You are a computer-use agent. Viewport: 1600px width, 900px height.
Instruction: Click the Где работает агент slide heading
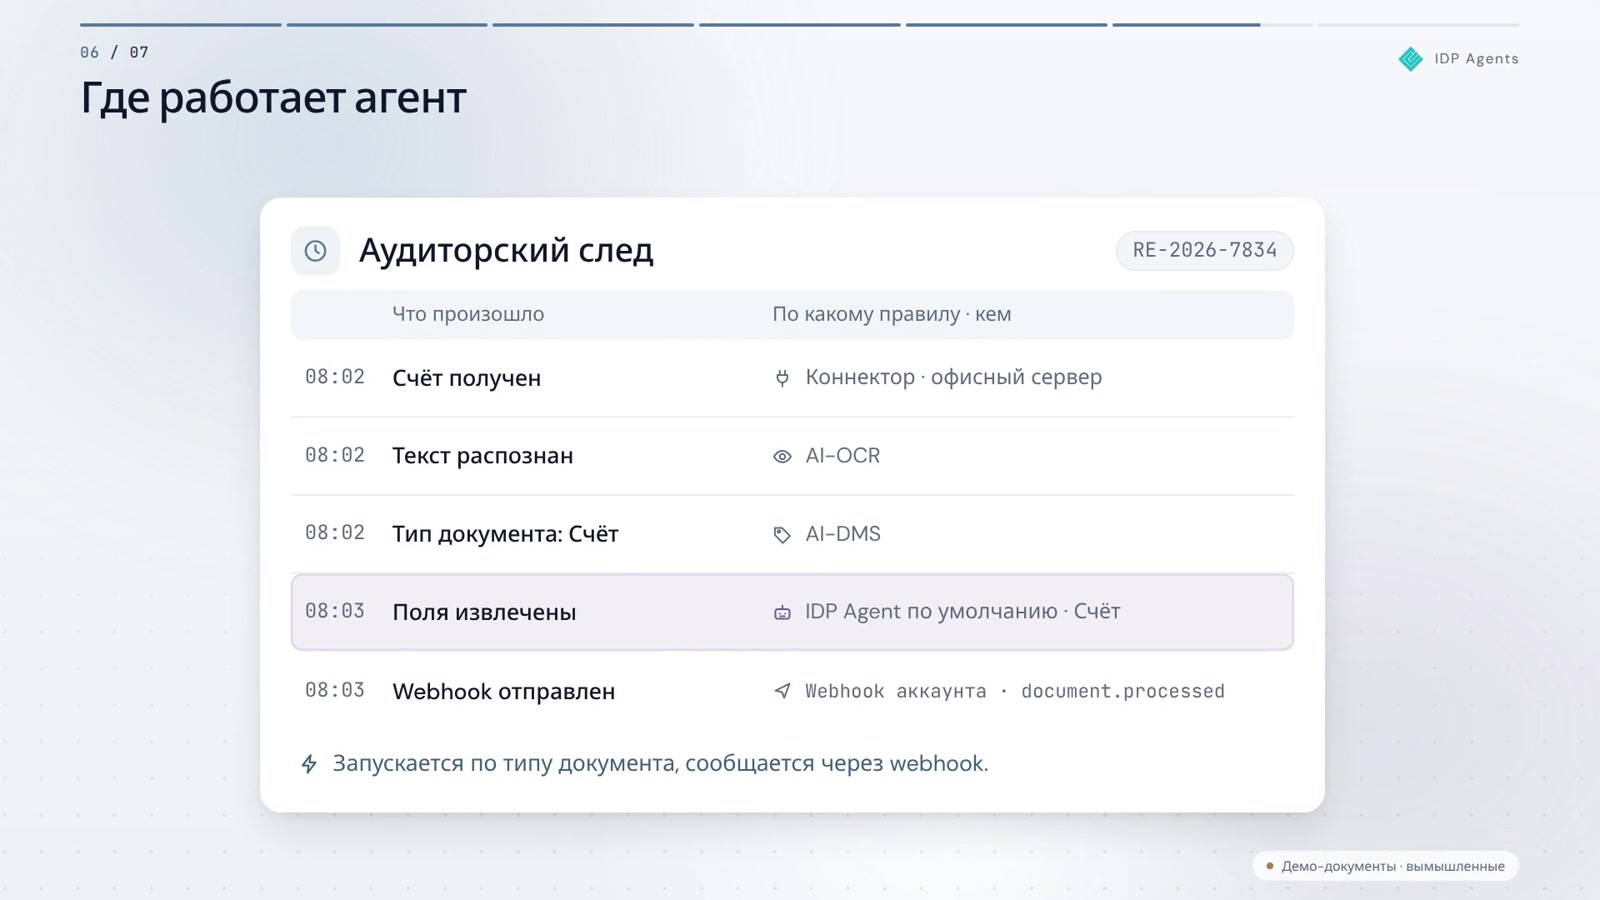click(x=273, y=98)
